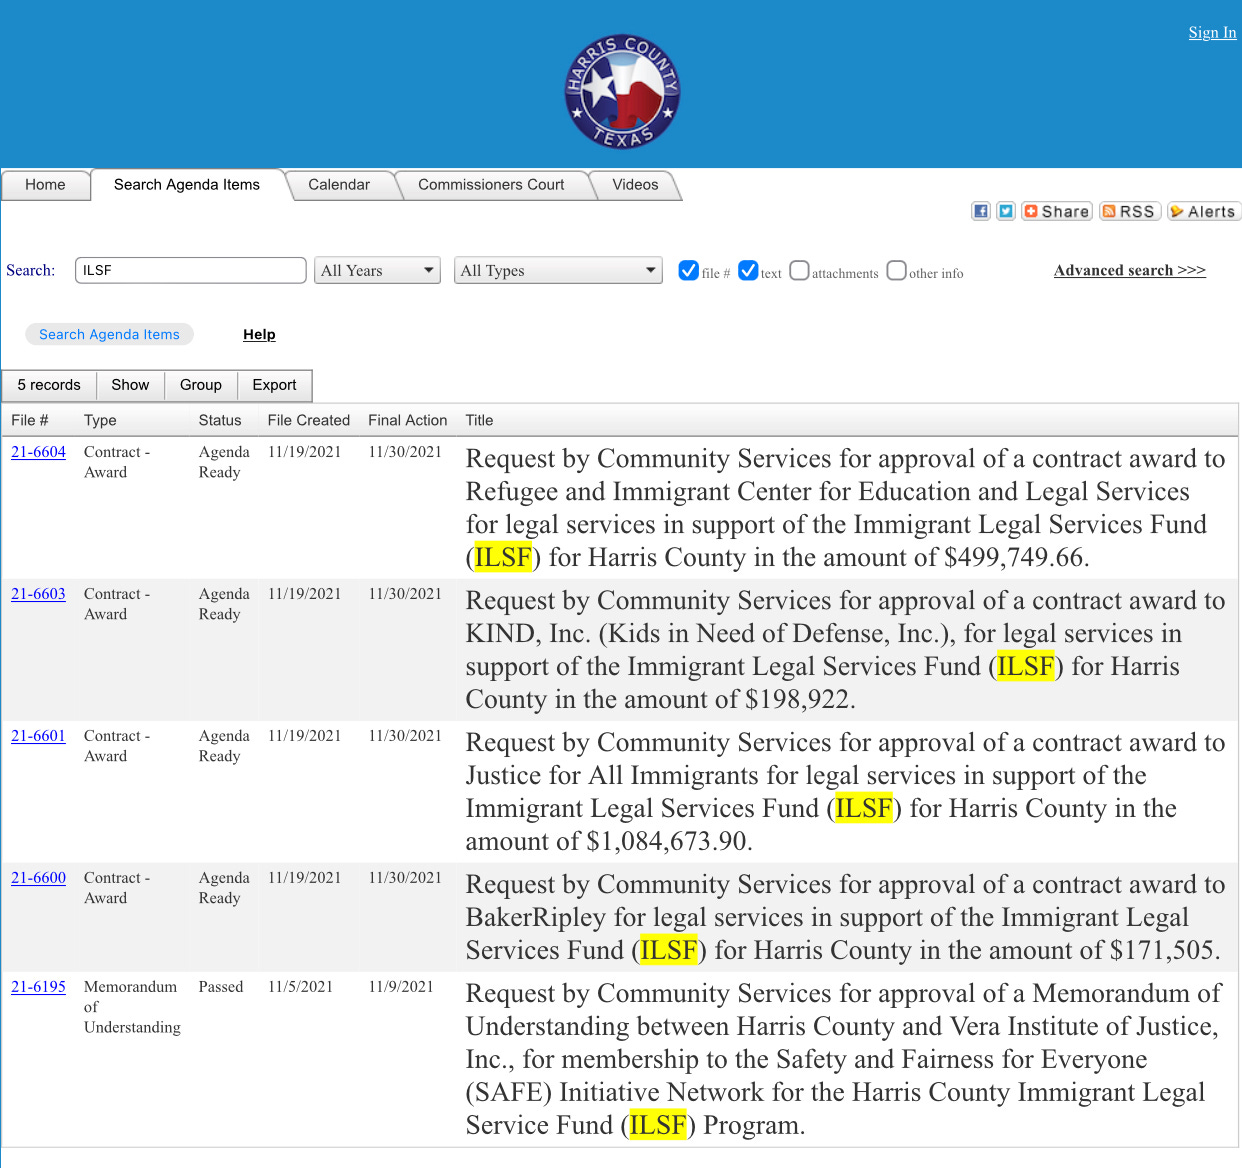Open the Commissioners Court tab

tap(491, 185)
